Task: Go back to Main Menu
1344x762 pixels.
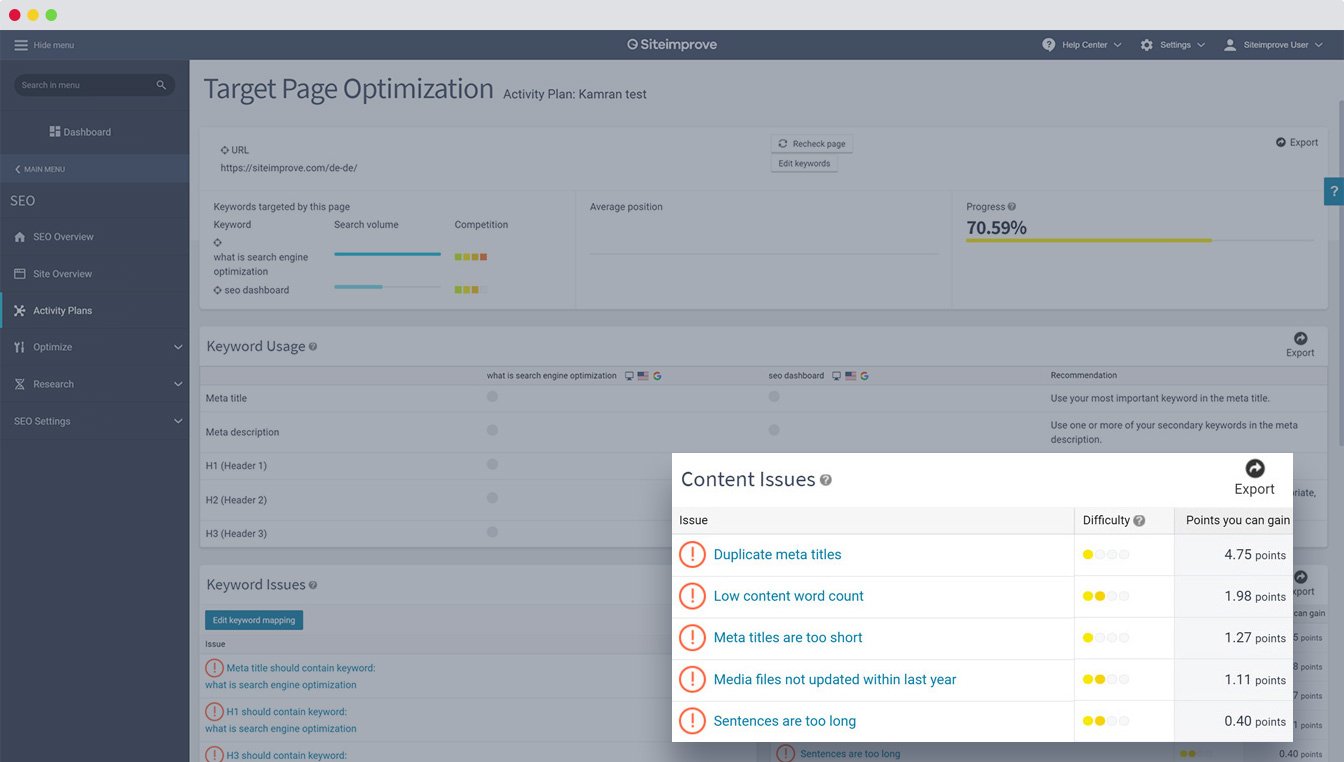Action: coord(40,169)
